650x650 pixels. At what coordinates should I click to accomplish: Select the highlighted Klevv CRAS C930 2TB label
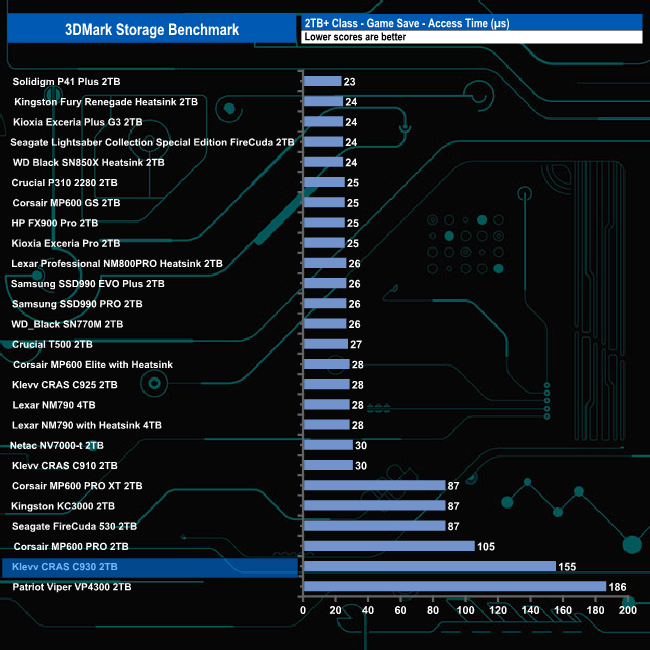pyautogui.click(x=65, y=567)
